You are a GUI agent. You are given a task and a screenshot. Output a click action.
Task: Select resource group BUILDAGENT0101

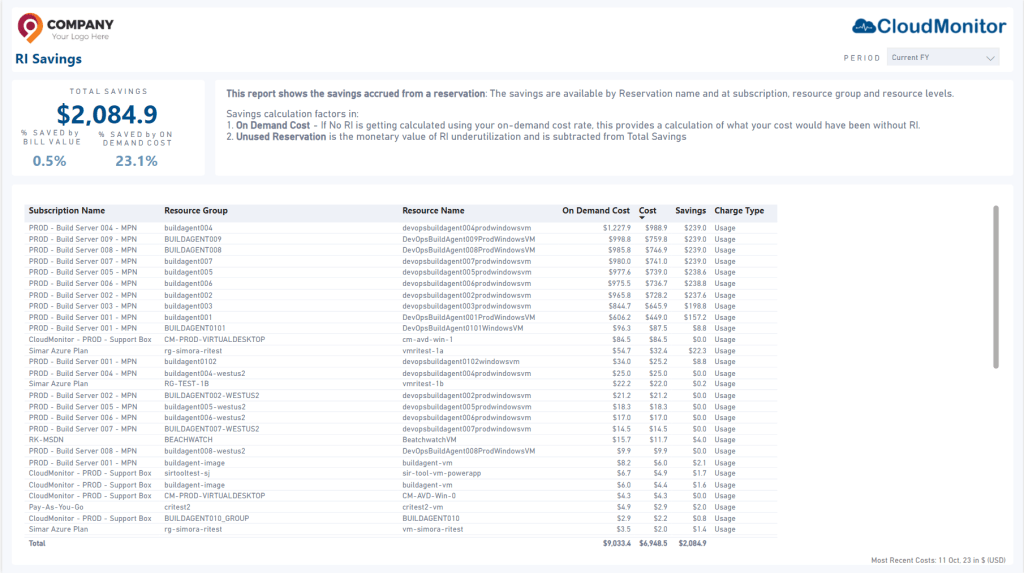click(195, 328)
